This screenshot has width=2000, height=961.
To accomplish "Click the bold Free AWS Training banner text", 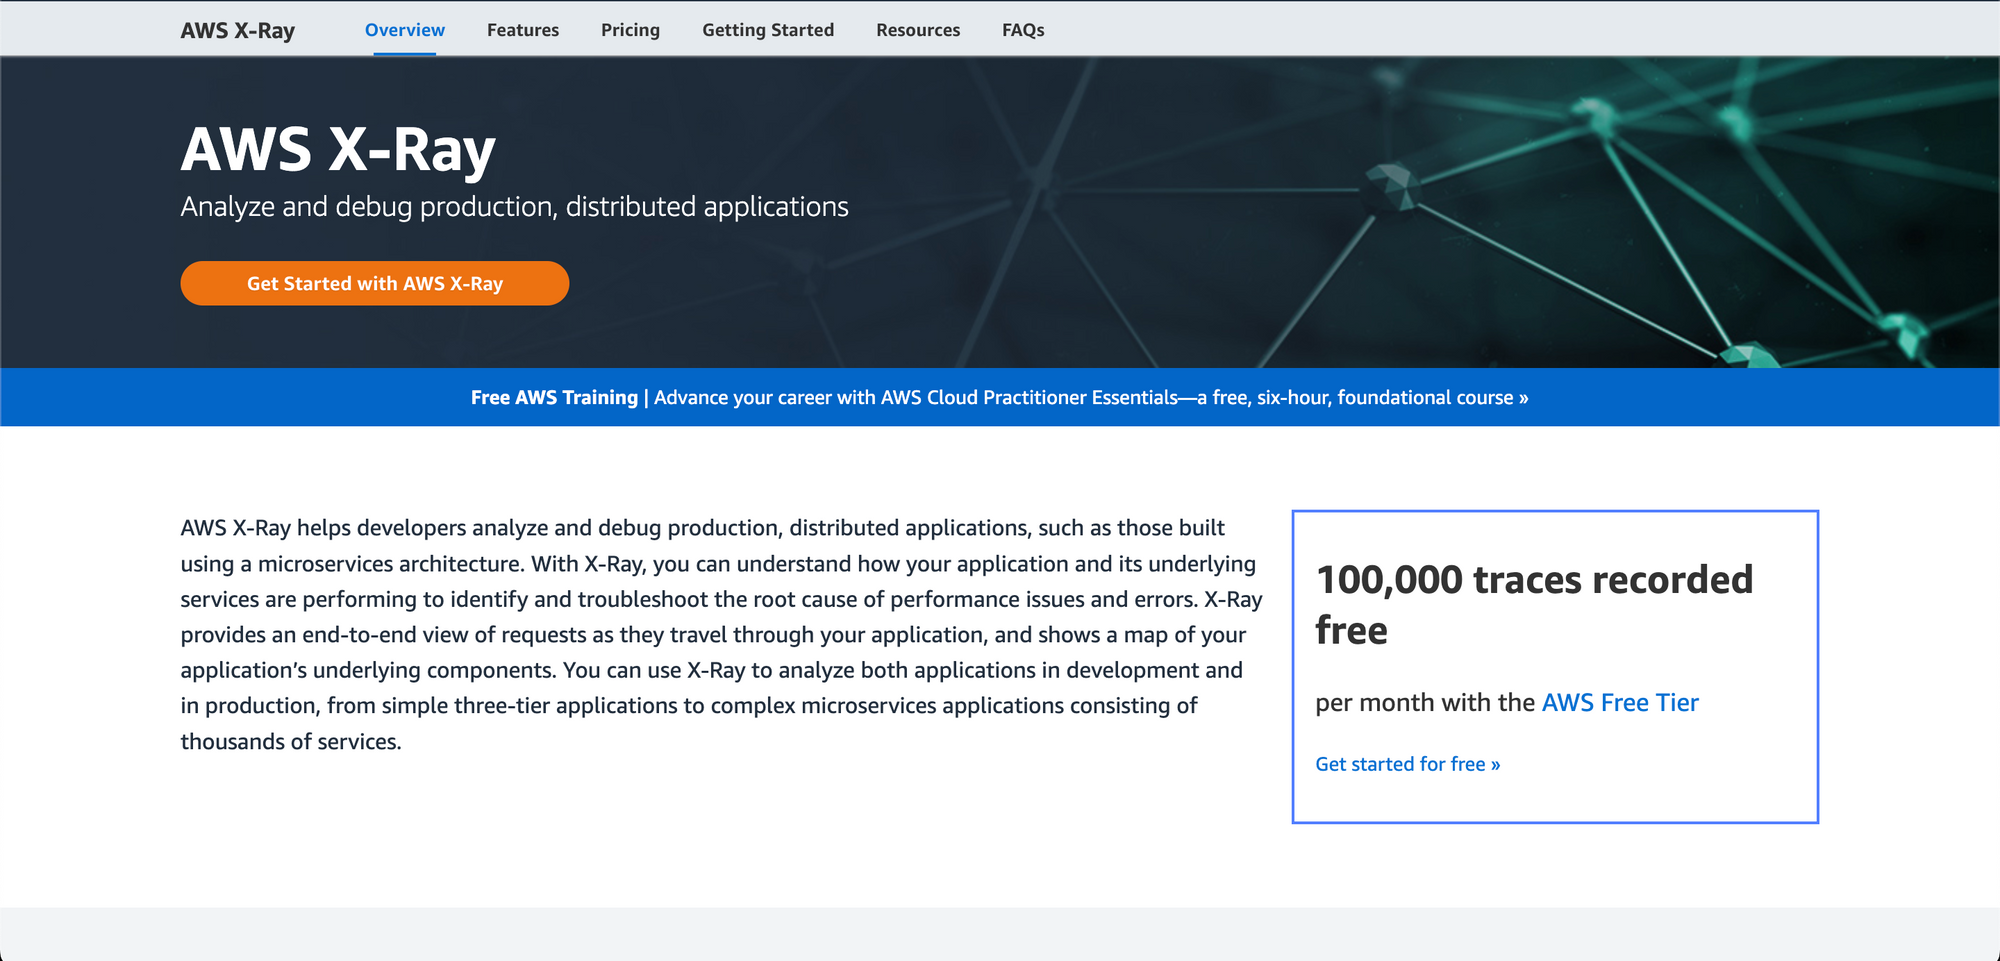I will tap(553, 397).
